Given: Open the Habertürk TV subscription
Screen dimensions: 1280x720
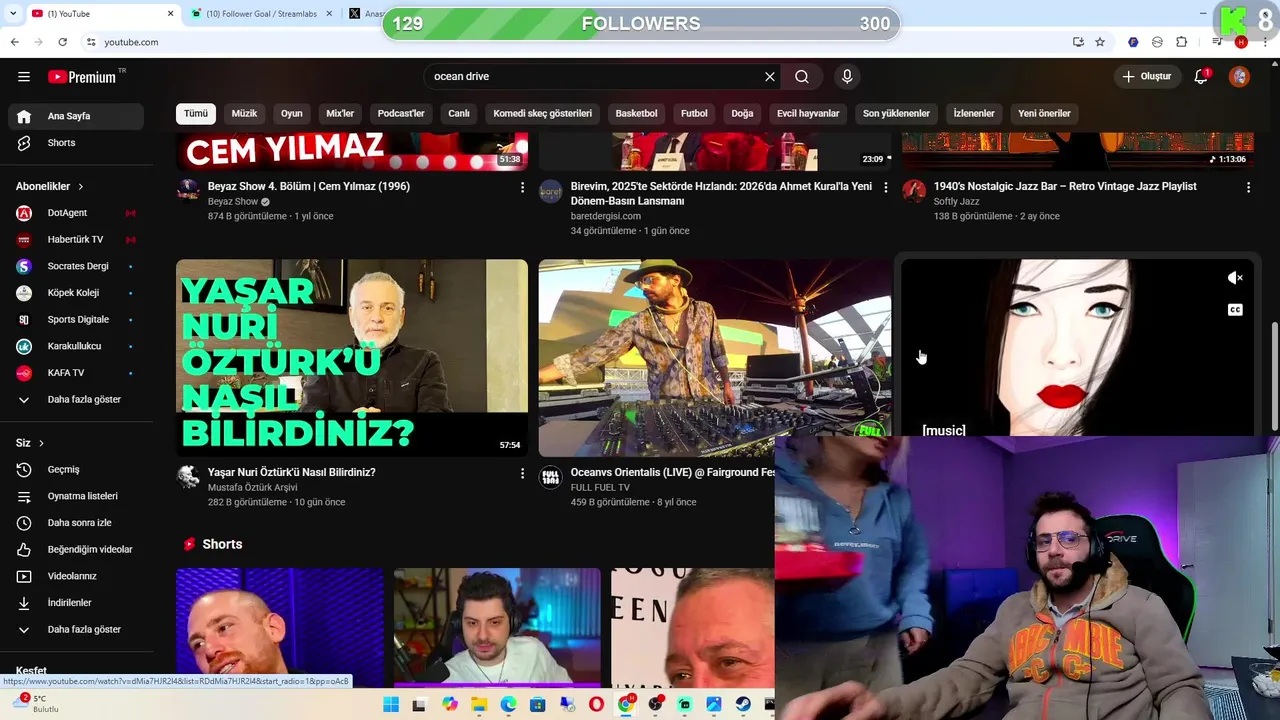Looking at the screenshot, I should pos(76,239).
